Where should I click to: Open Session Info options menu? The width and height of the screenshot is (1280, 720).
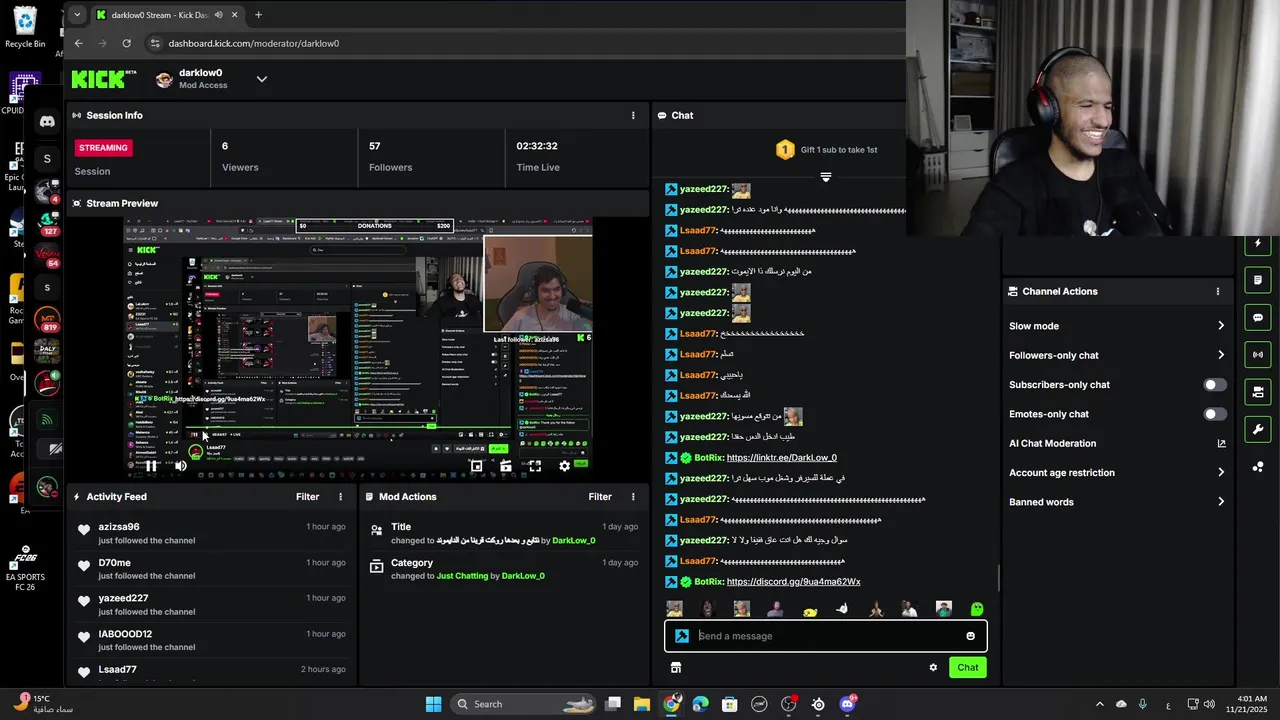click(x=633, y=115)
